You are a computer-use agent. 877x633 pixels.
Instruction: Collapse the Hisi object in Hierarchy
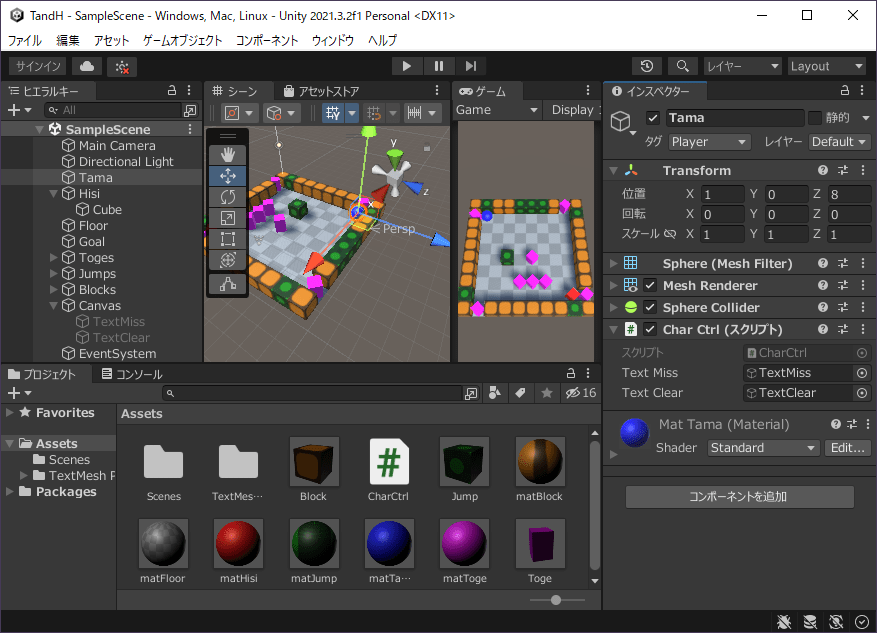click(x=54, y=193)
